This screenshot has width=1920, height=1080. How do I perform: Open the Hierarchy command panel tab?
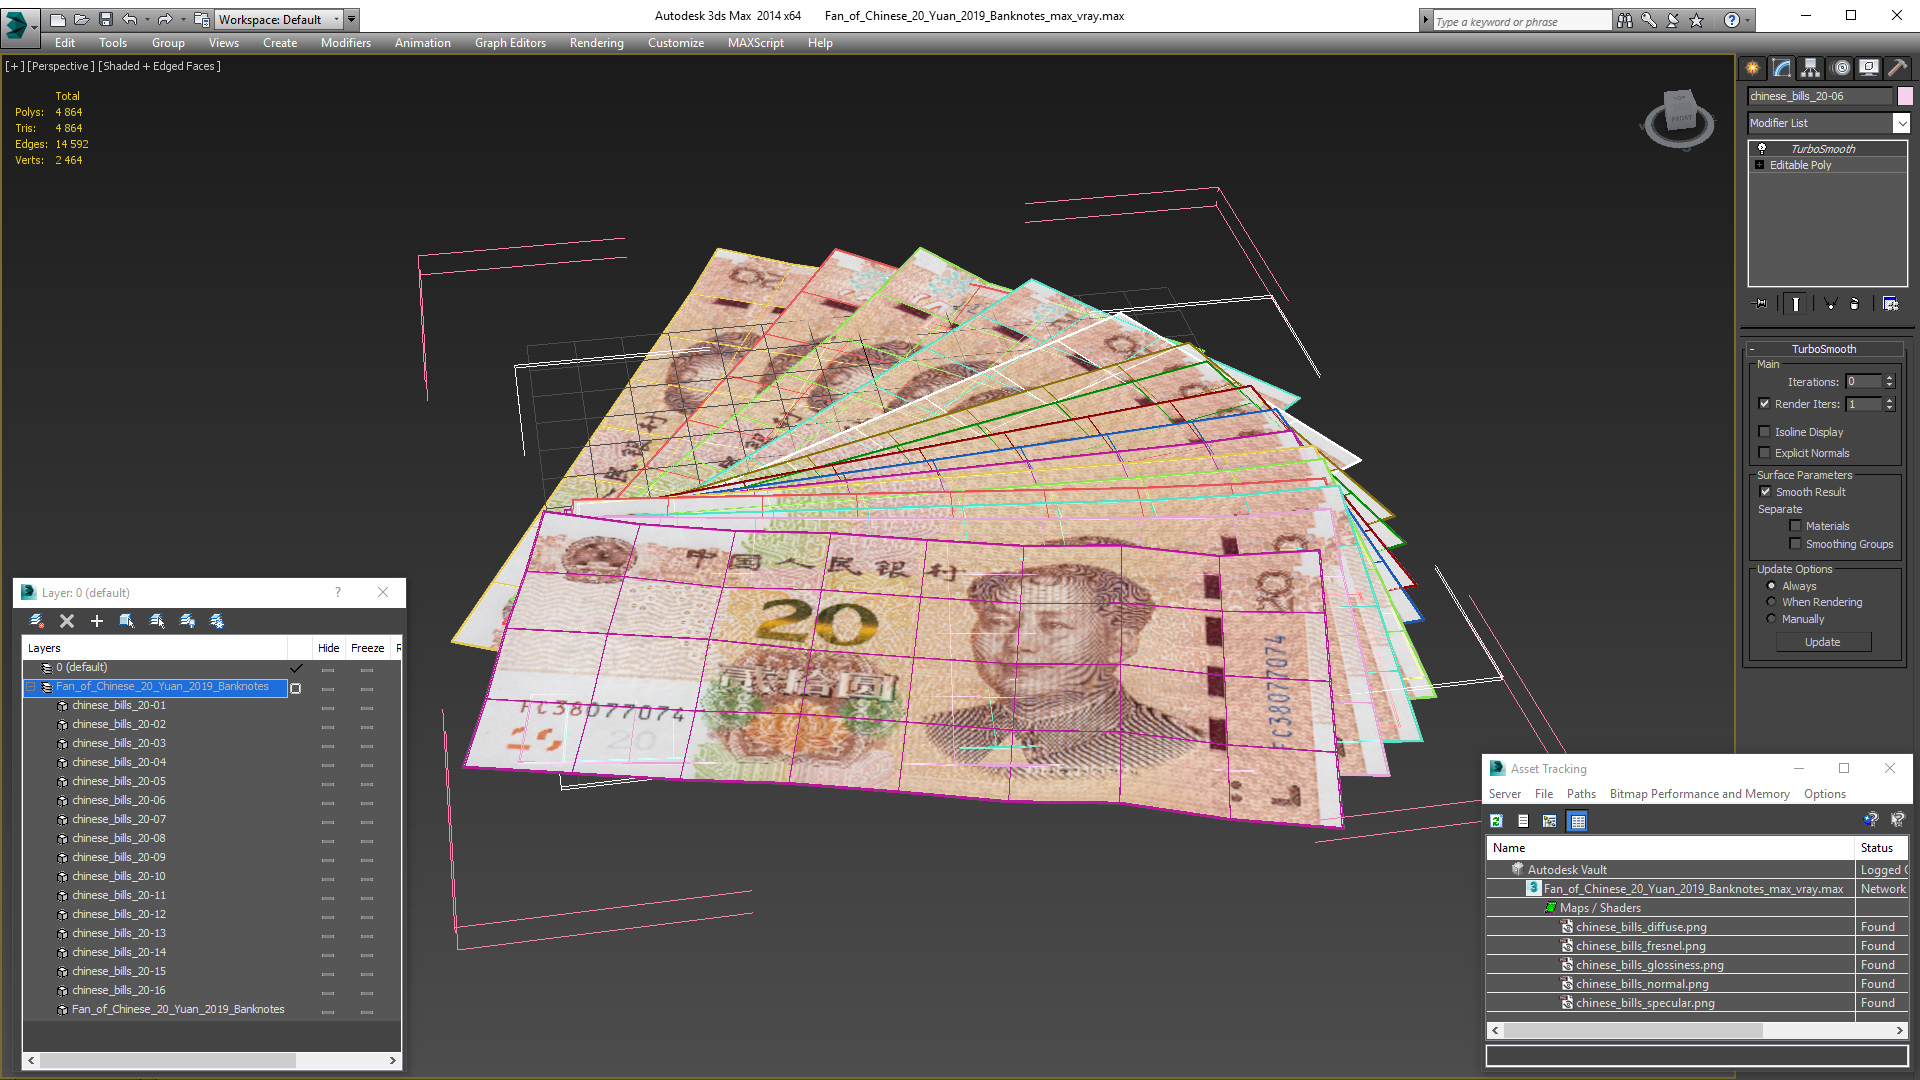pyautogui.click(x=1810, y=68)
